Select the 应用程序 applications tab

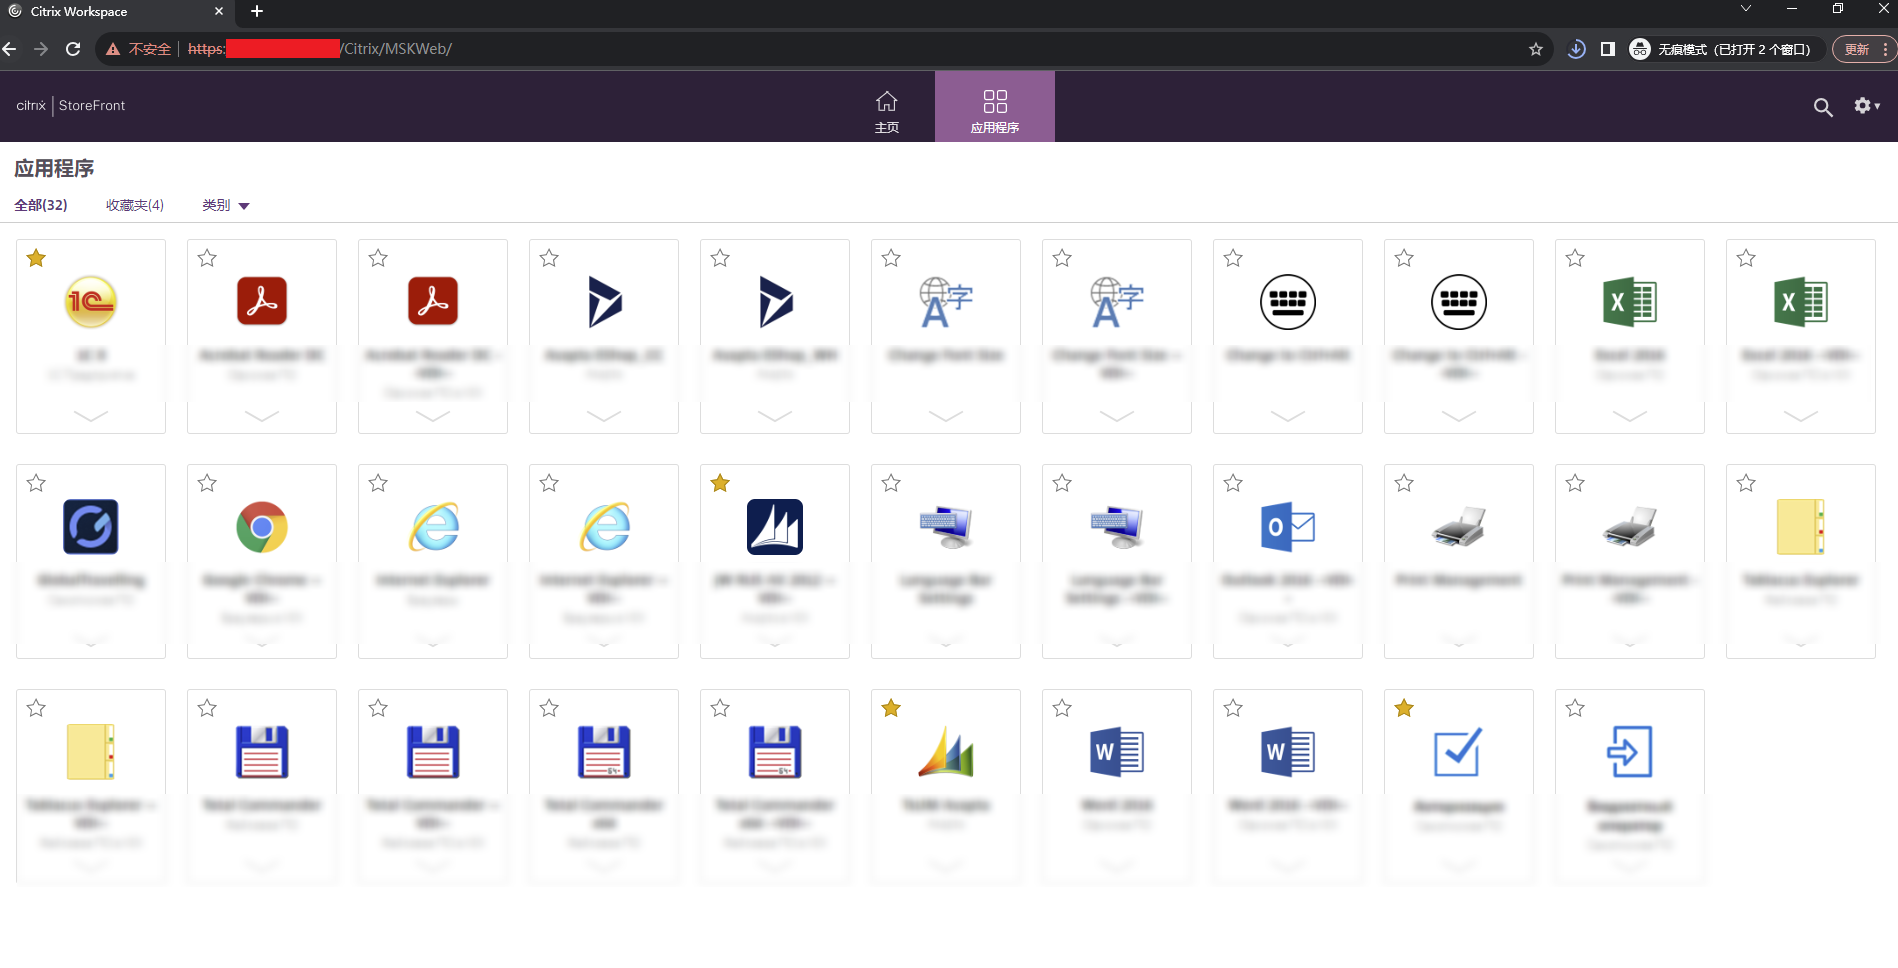pos(994,111)
